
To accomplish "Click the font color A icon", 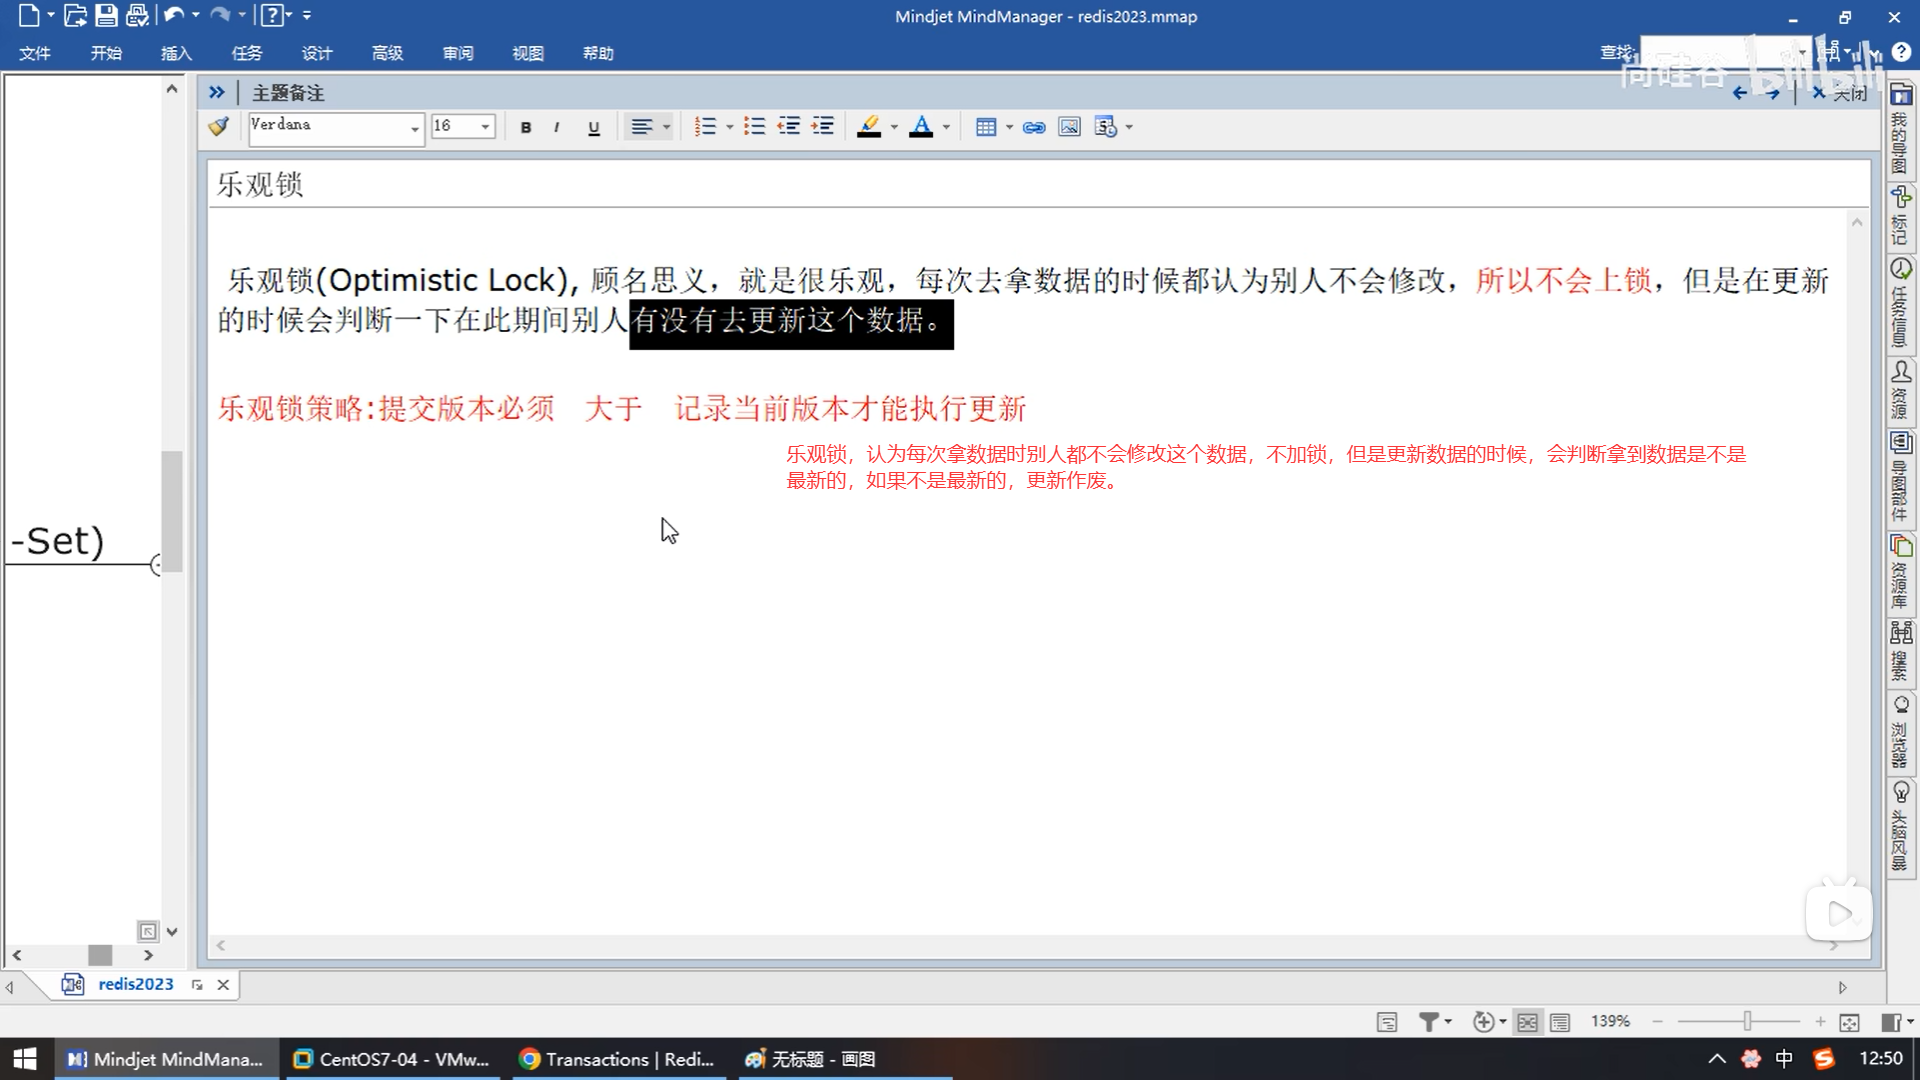I will point(921,127).
